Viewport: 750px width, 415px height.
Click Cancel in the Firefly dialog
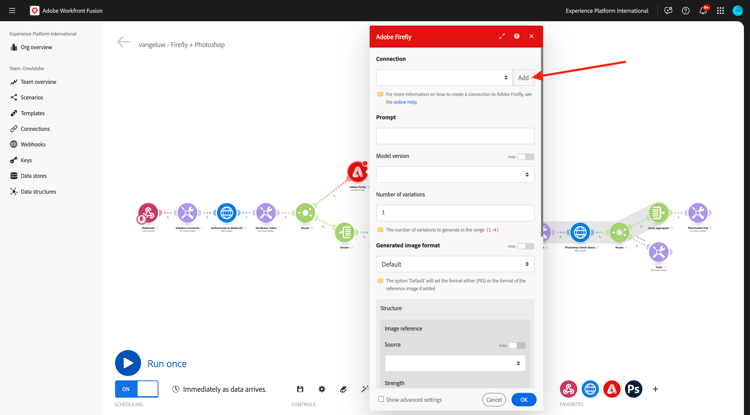[x=494, y=400]
